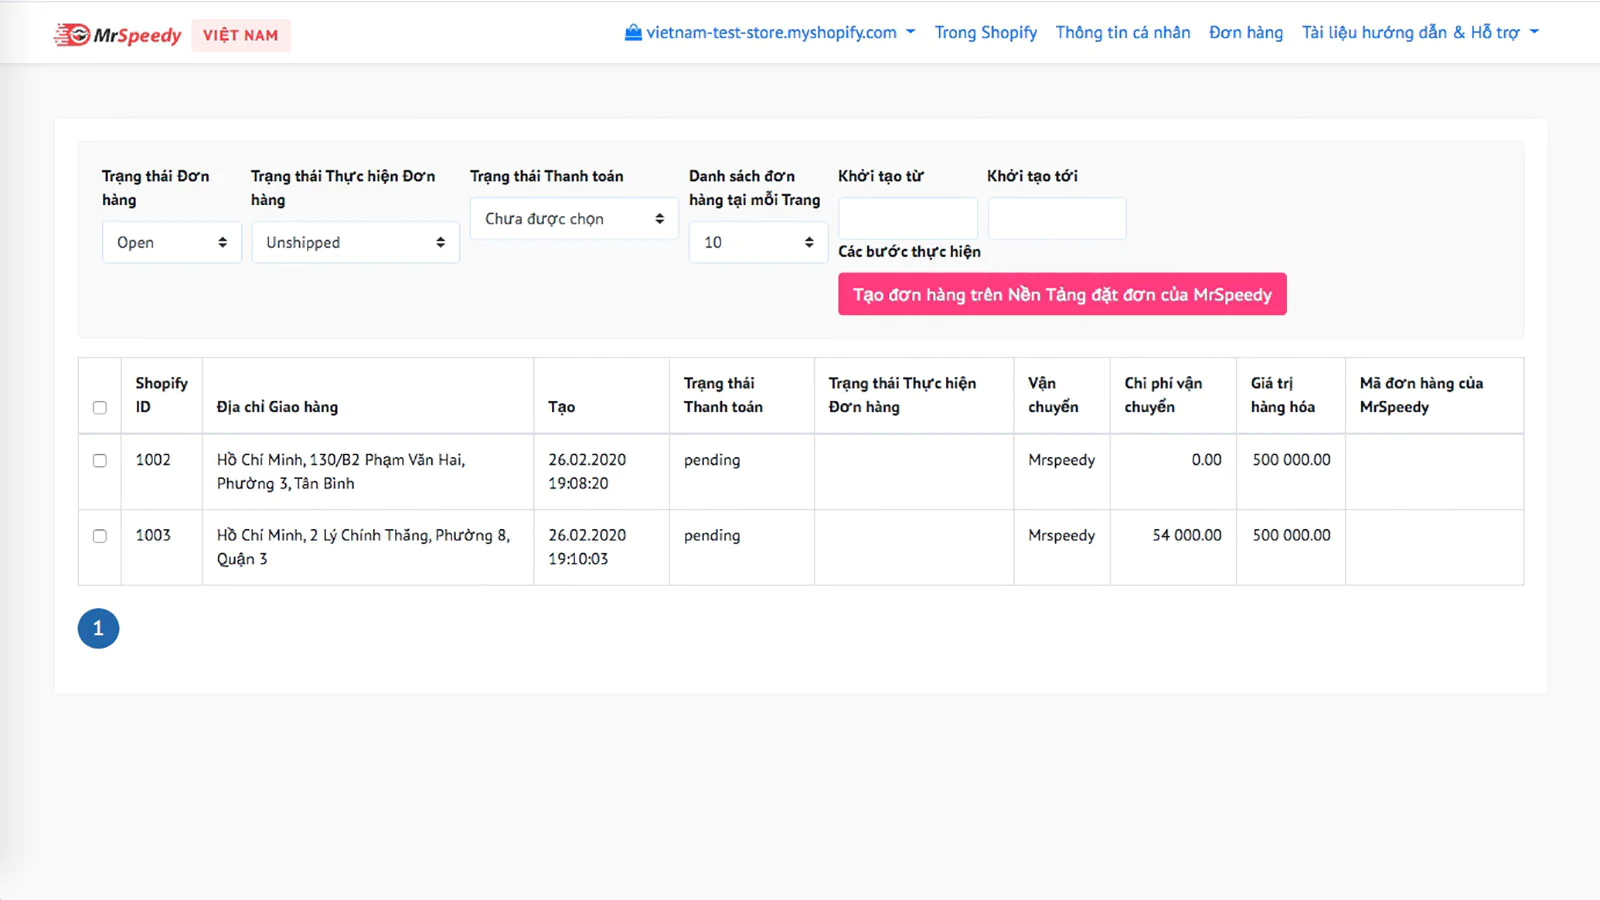Open the Trong Shopify link
Image resolution: width=1600 pixels, height=900 pixels.
point(985,32)
